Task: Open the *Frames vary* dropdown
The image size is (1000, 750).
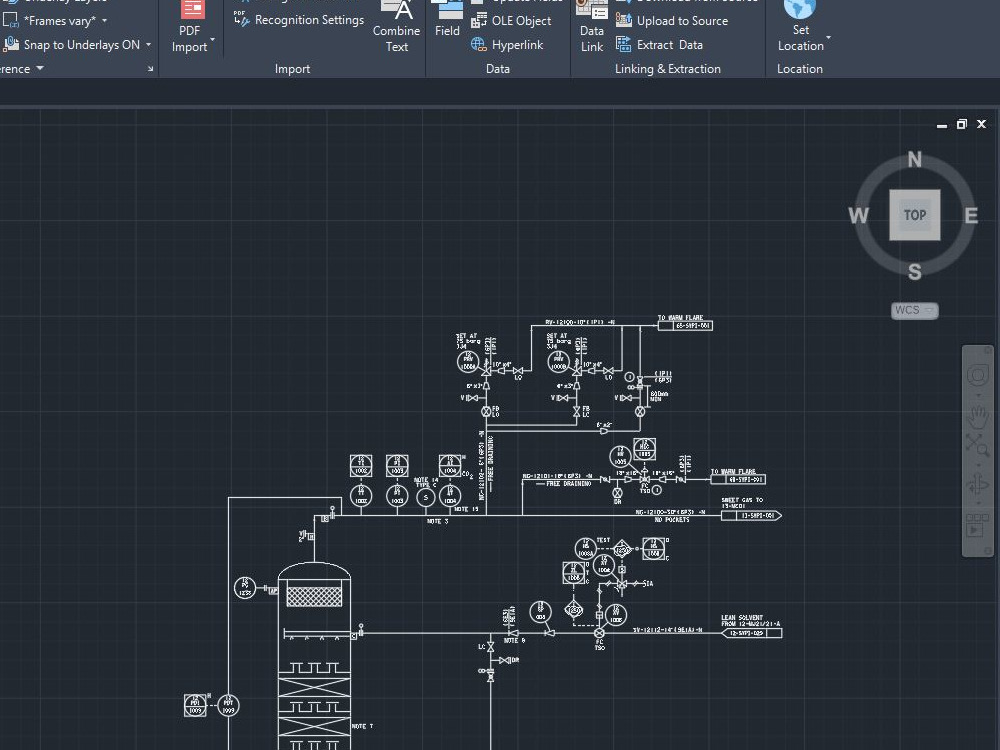Action: 104,20
